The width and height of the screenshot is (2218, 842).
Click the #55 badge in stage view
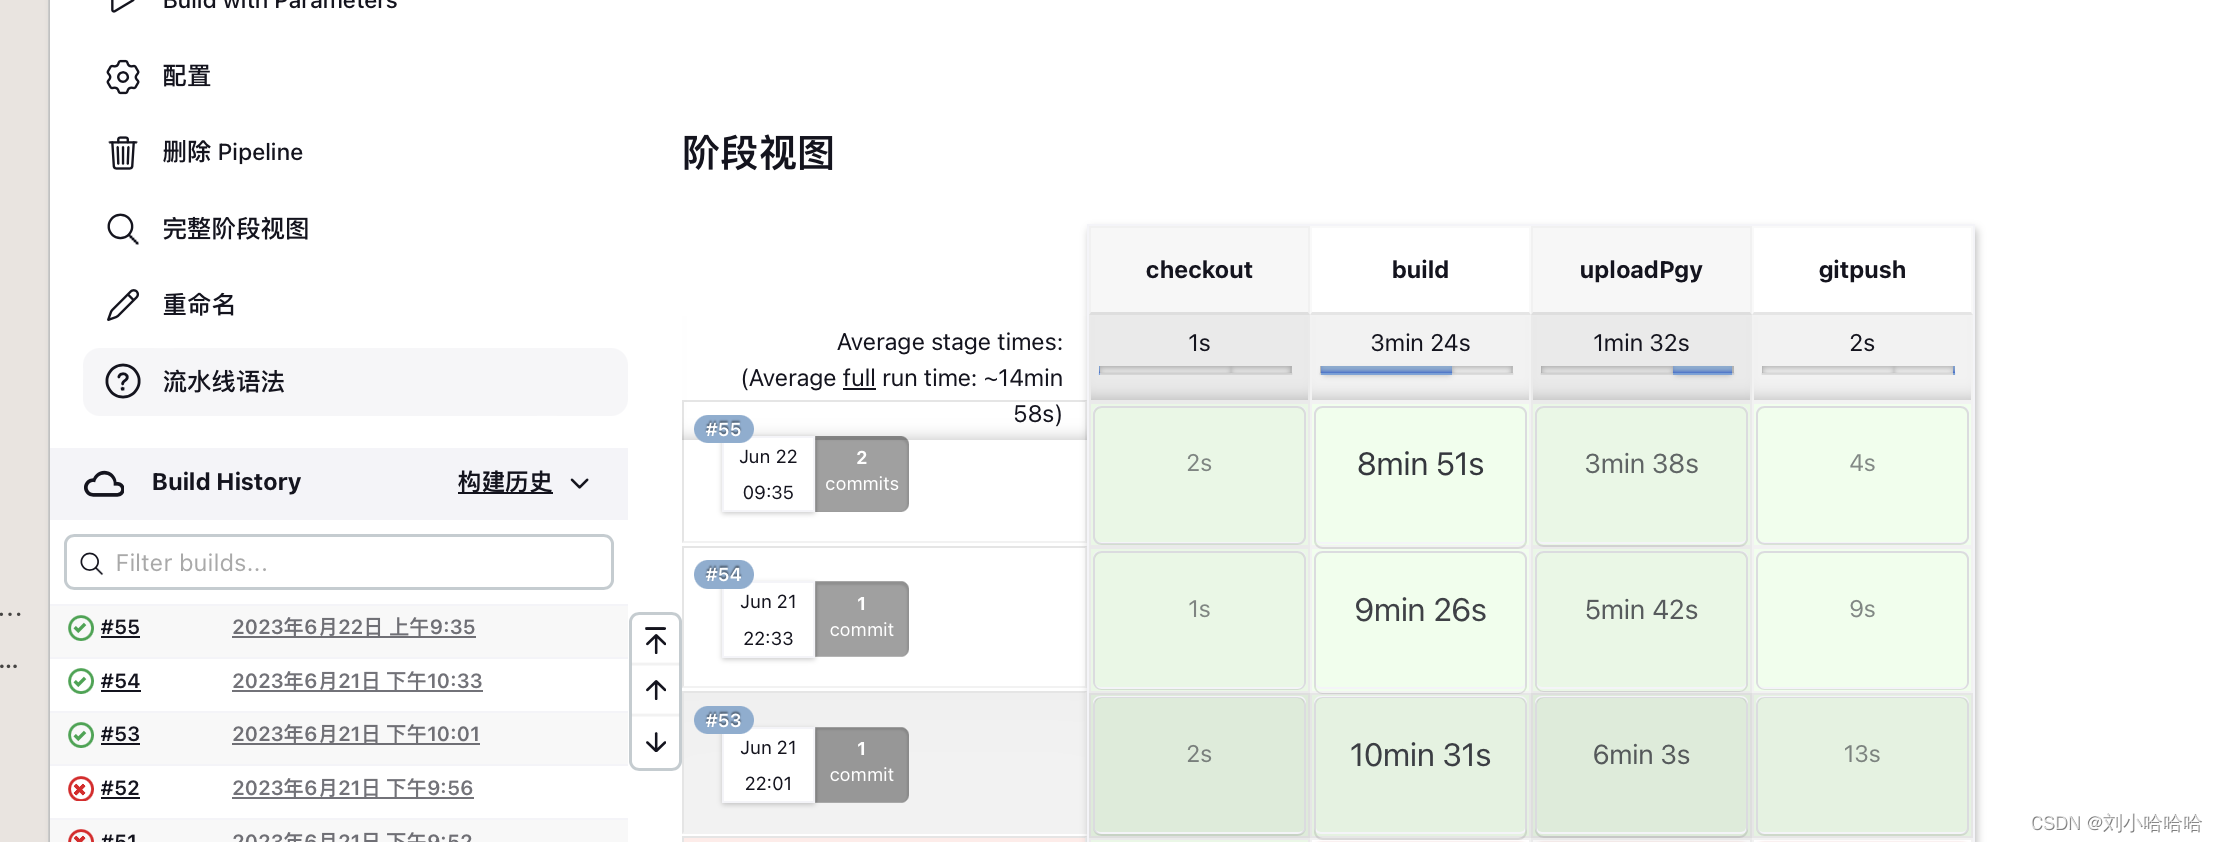724,429
